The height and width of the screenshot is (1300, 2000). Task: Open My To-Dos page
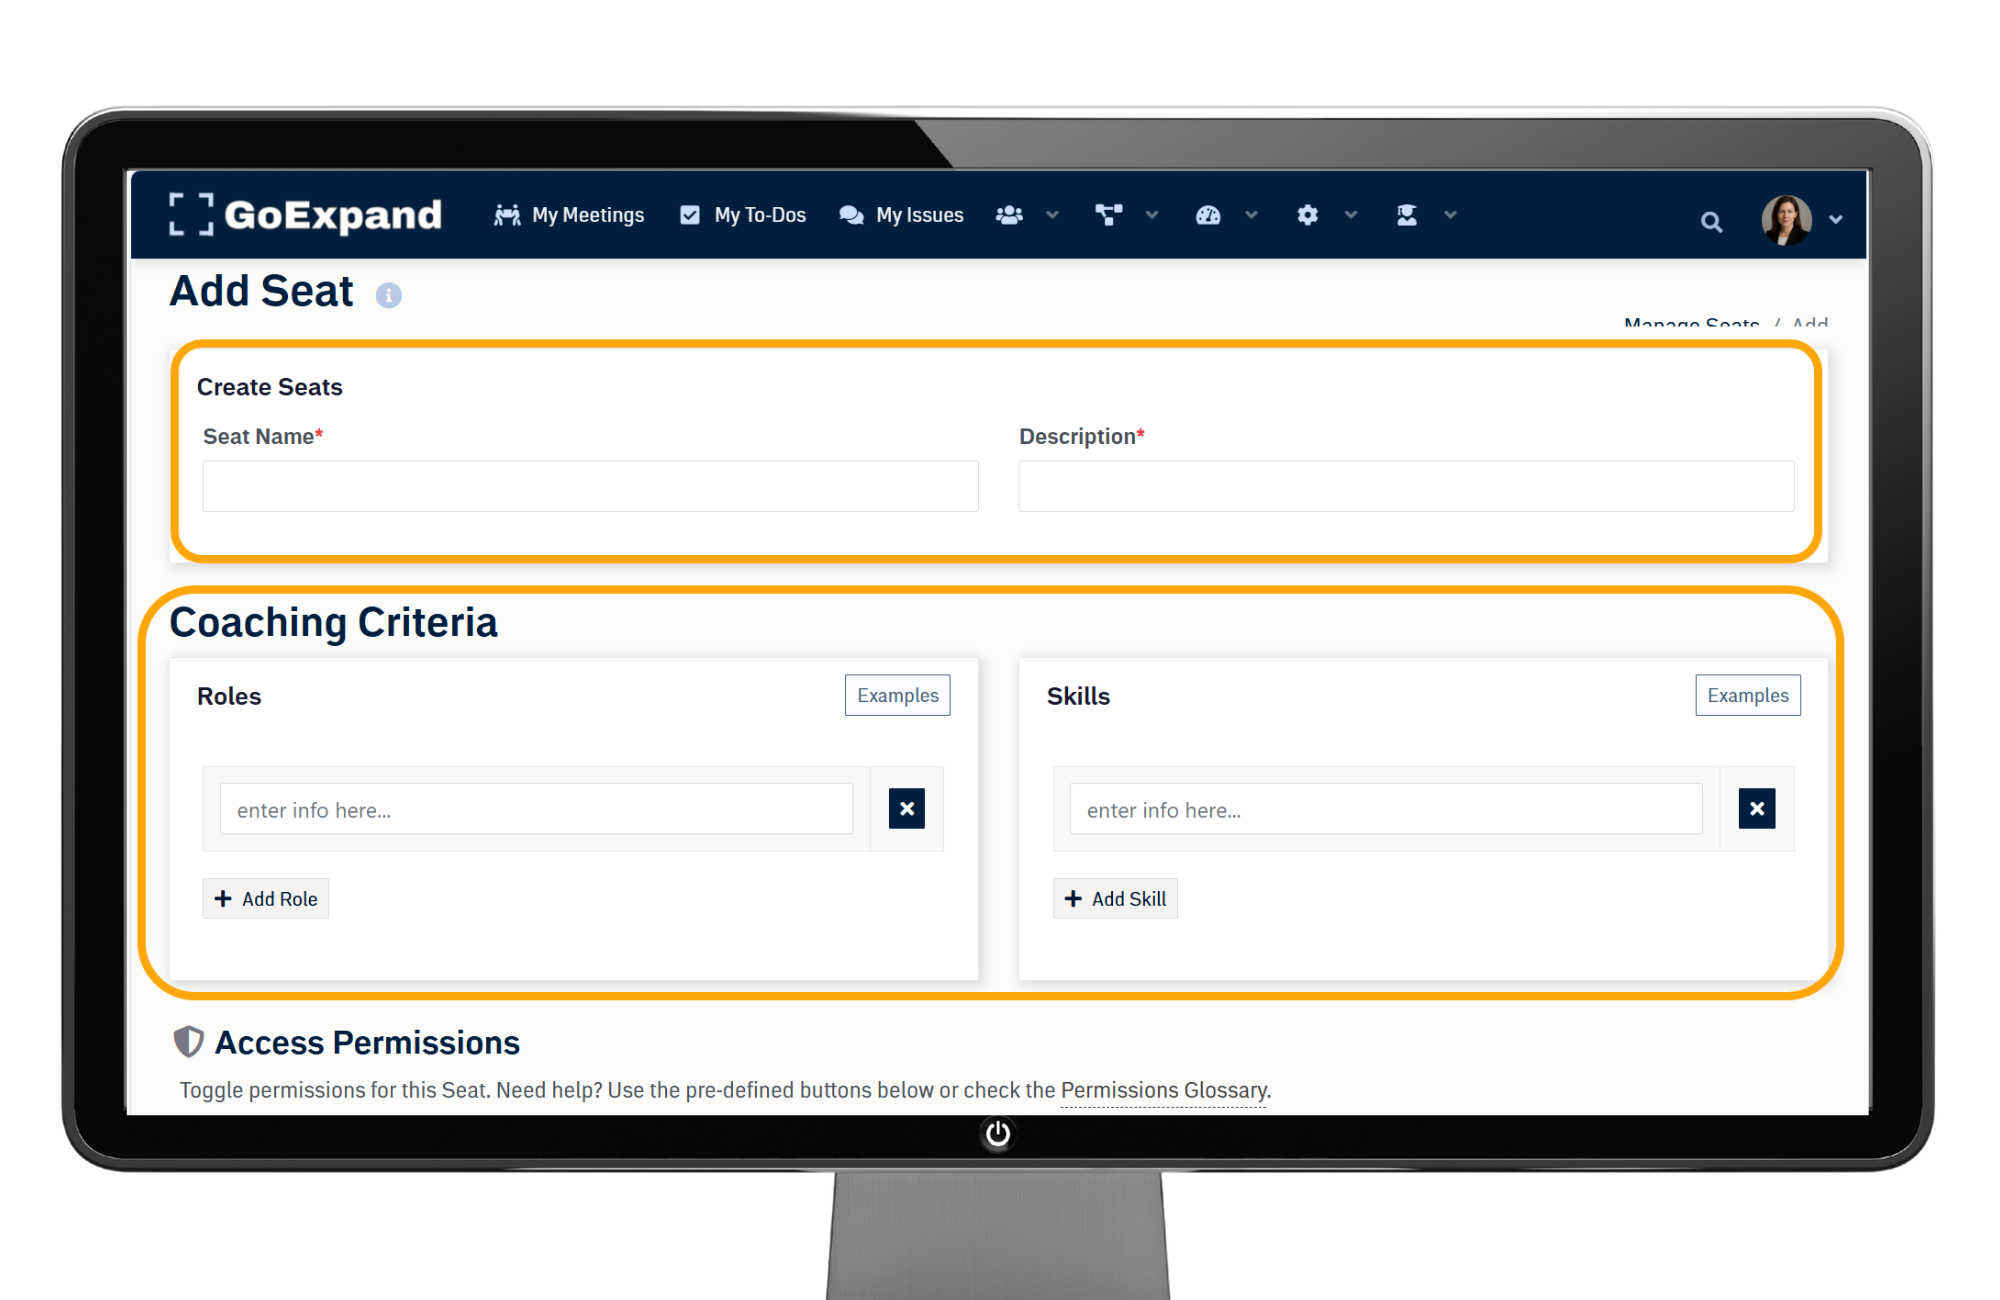(743, 215)
